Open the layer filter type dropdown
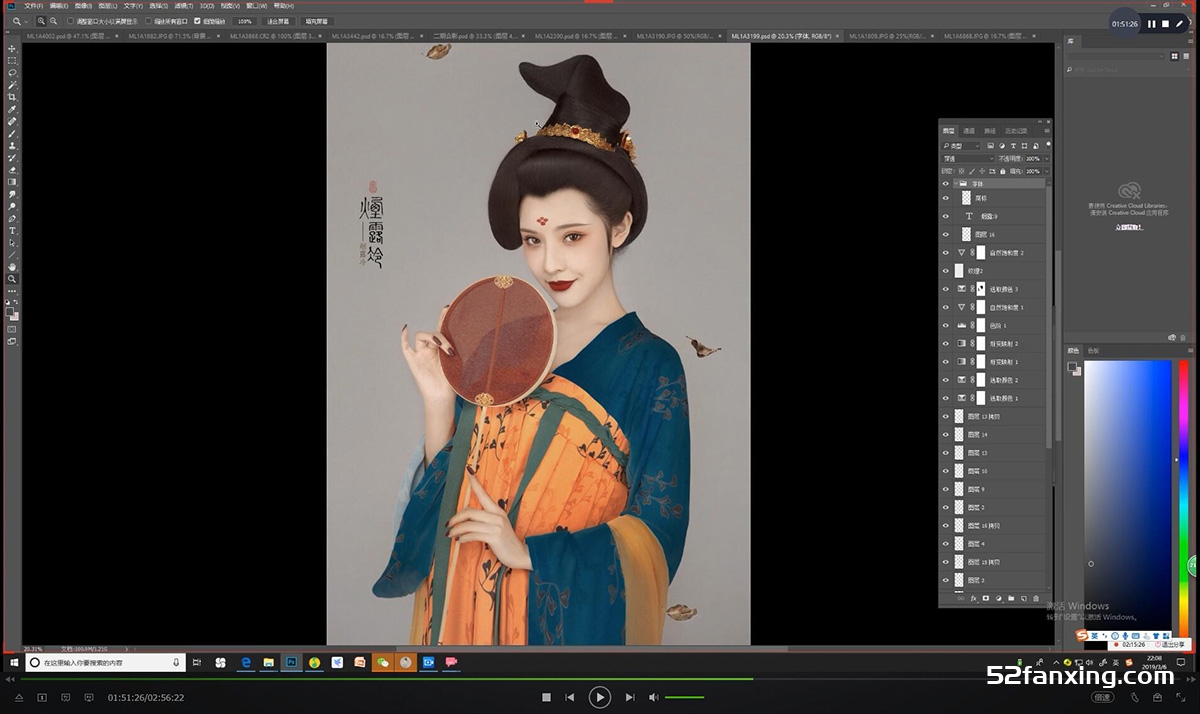Viewport: 1200px width, 714px height. (x=960, y=146)
